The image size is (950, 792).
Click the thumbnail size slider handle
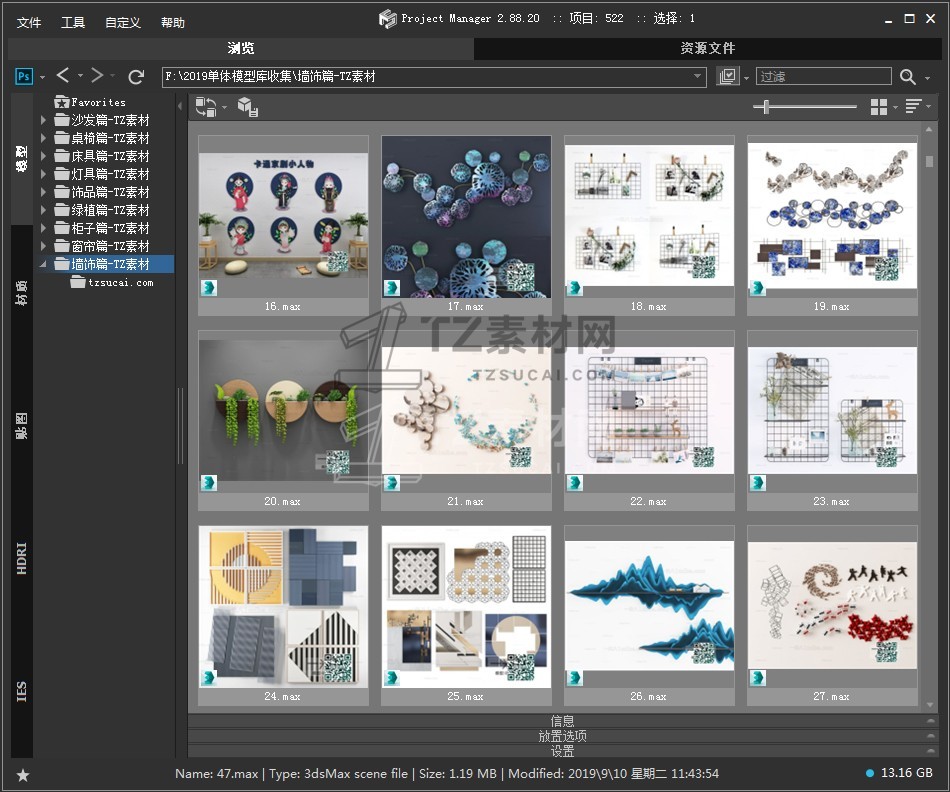[767, 107]
